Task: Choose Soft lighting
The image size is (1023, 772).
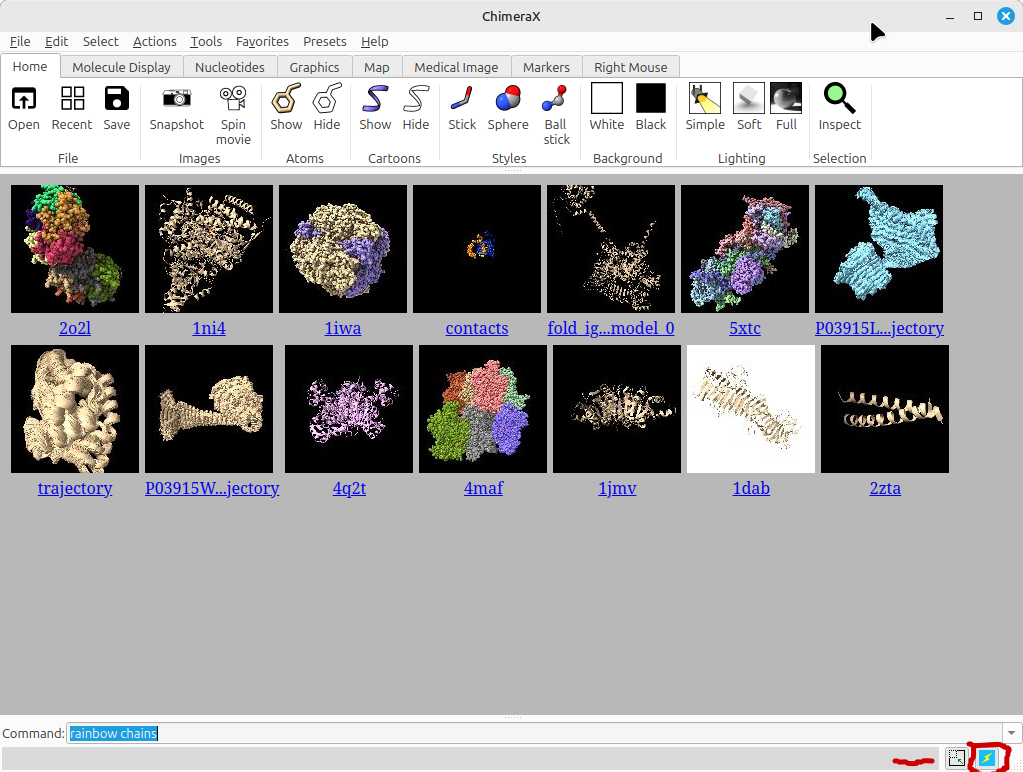Action: coord(749,99)
